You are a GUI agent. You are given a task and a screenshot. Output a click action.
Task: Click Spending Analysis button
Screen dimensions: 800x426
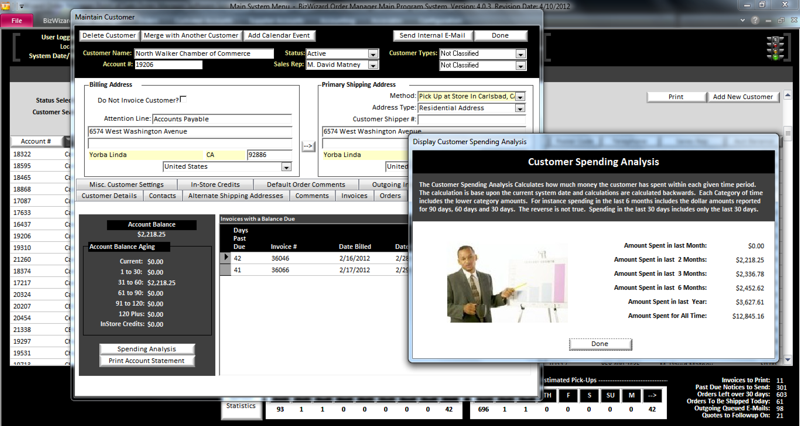(146, 349)
